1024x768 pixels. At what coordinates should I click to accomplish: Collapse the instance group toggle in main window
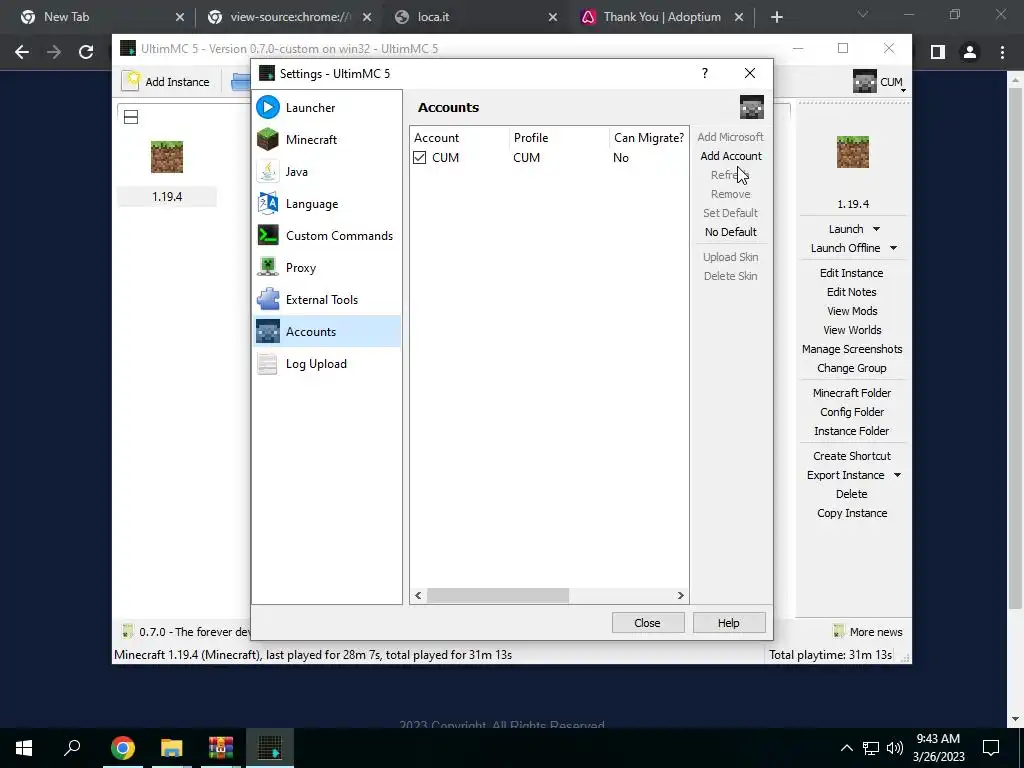131,117
